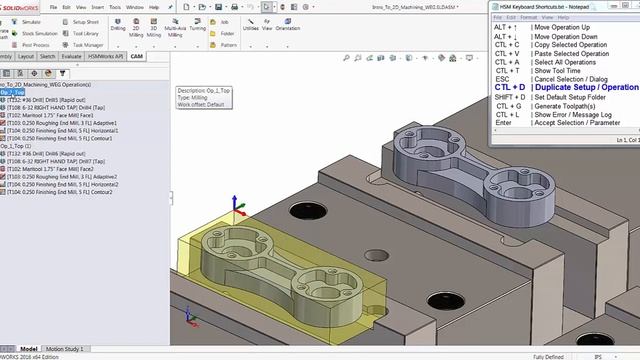Click the Section View icon in view toolbar
Viewport: 640px width, 360px height.
(381, 58)
